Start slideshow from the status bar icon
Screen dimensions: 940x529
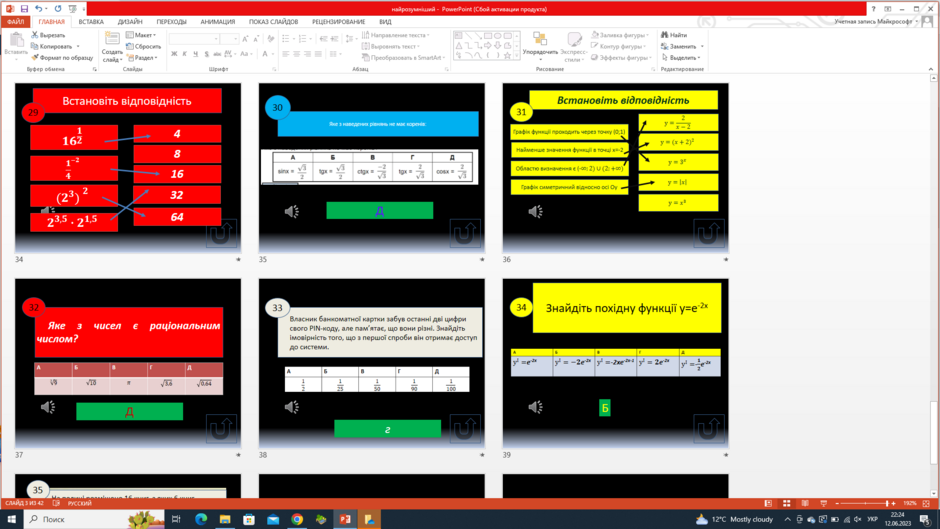823,503
